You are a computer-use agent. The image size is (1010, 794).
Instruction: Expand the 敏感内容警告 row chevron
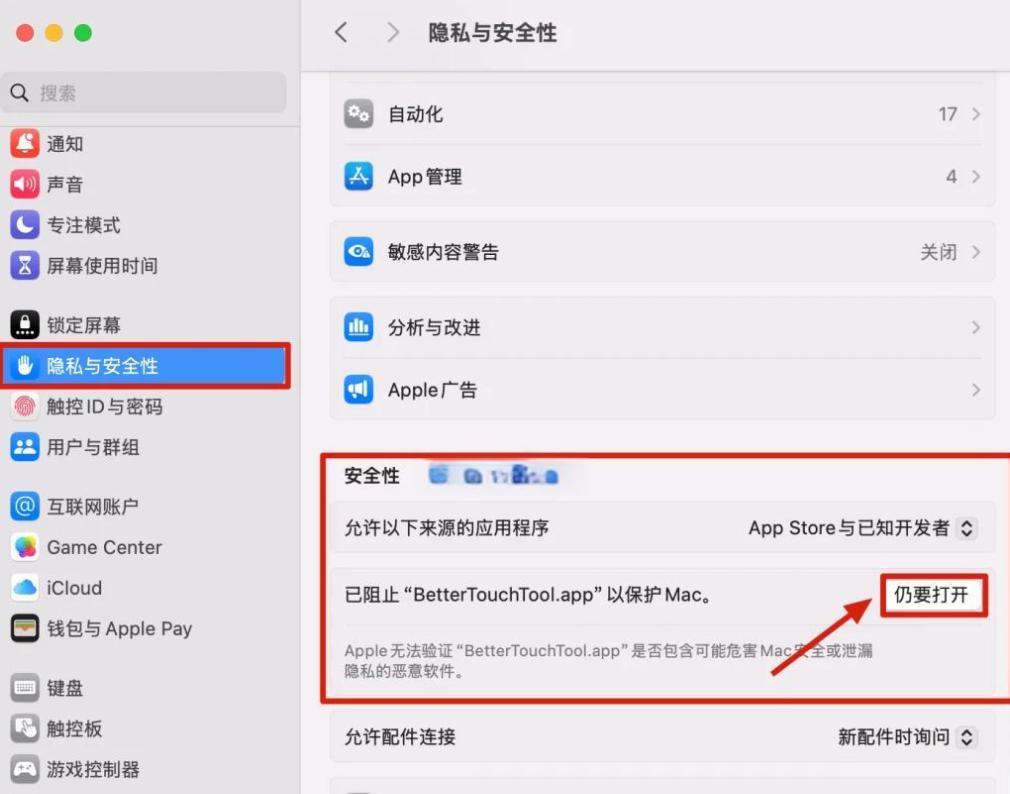(x=976, y=252)
